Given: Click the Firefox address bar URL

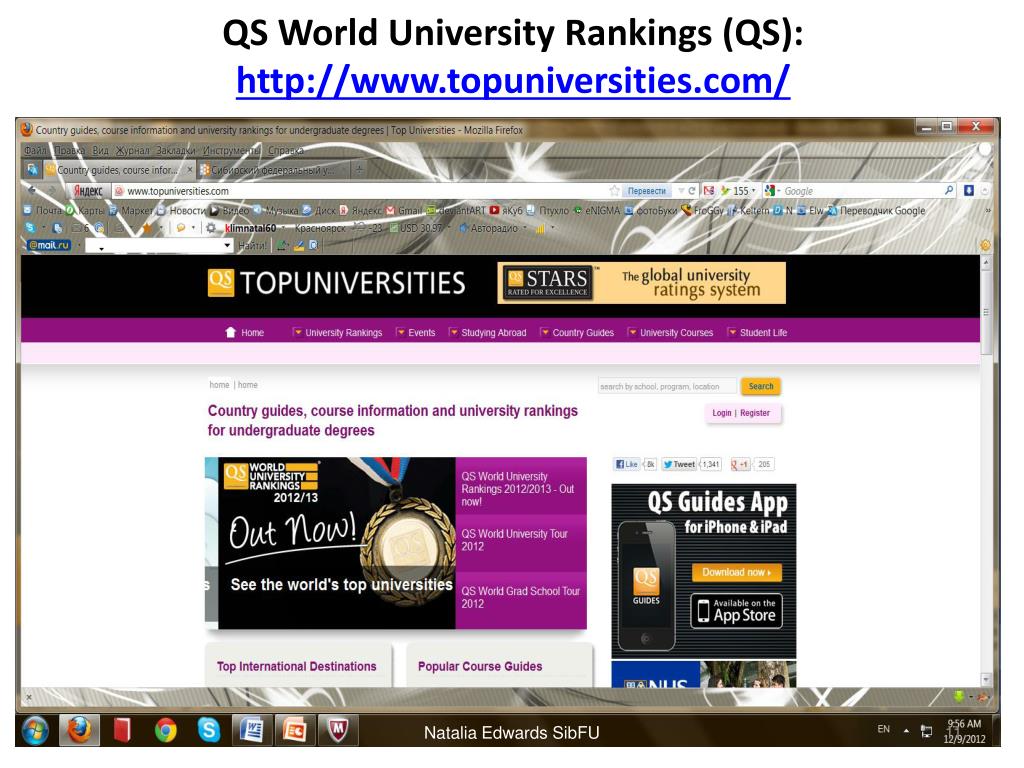Looking at the screenshot, I should coord(178,191).
